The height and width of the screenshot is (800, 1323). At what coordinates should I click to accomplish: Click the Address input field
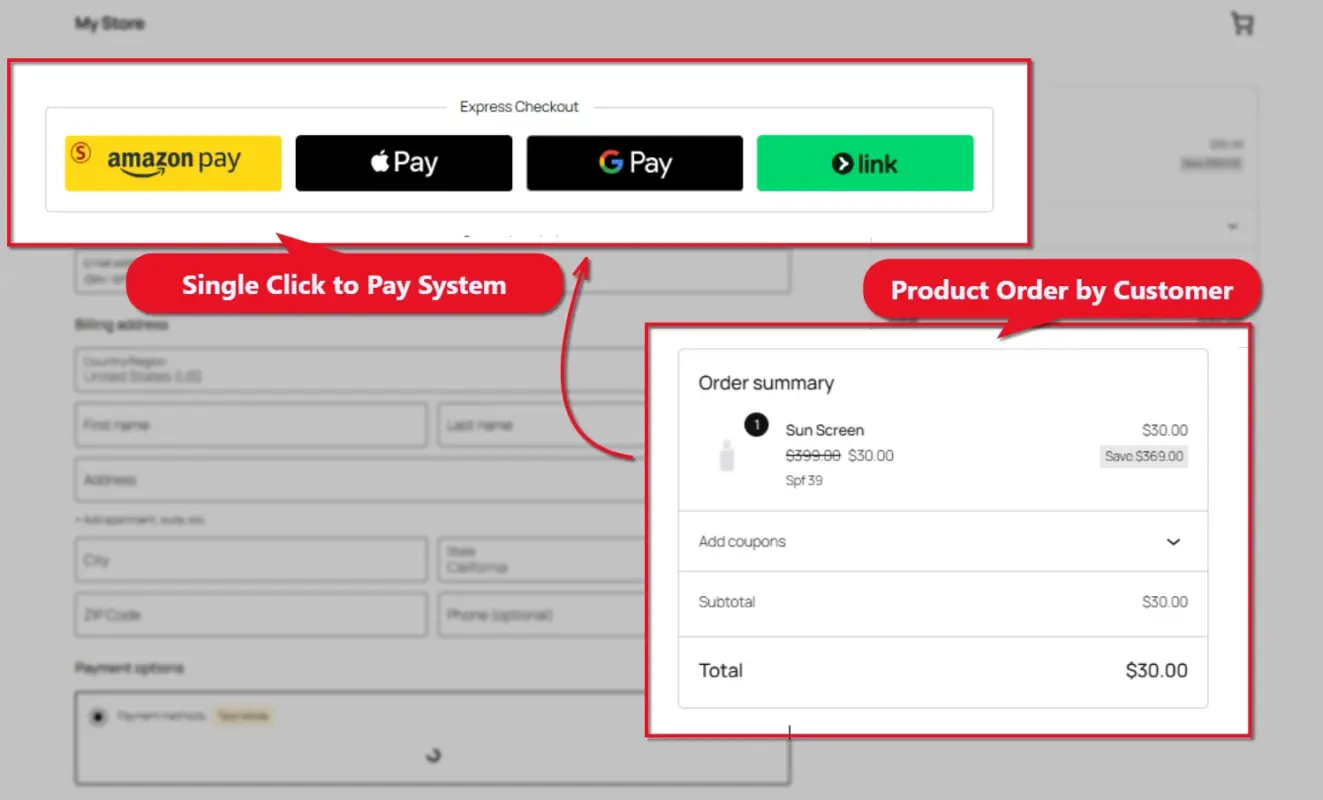pyautogui.click(x=361, y=480)
